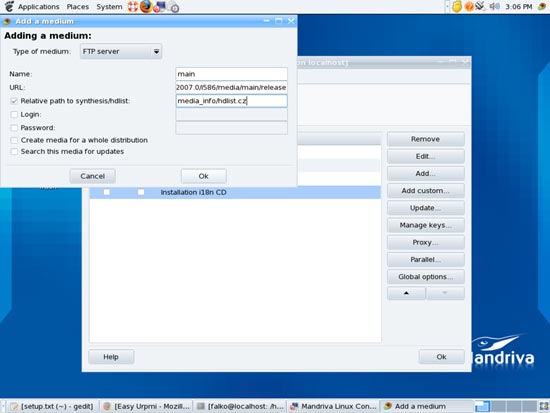Click the Add a medium title bar icon
Viewport: 550px width, 413px height.
pos(6,21)
